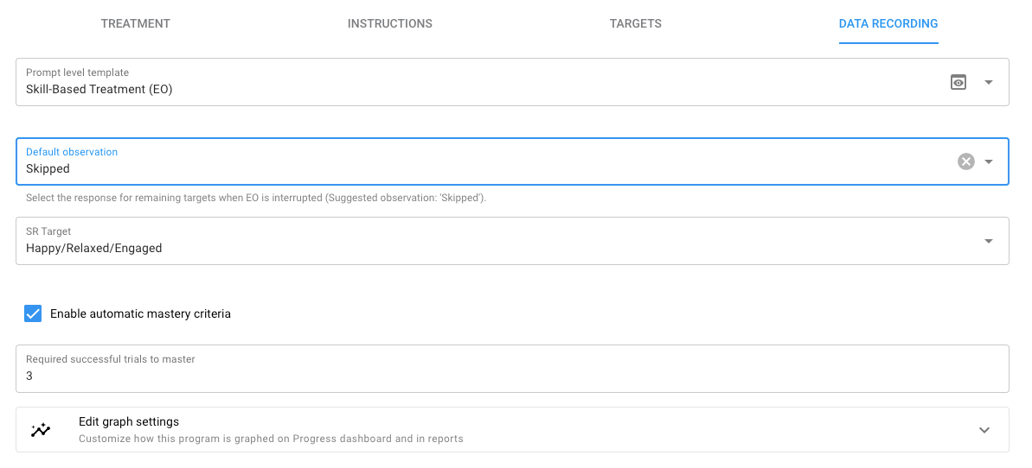Expand Edit graph settings using the chevron
Image resolution: width=1032 pixels, height=468 pixels.
pyautogui.click(x=984, y=430)
